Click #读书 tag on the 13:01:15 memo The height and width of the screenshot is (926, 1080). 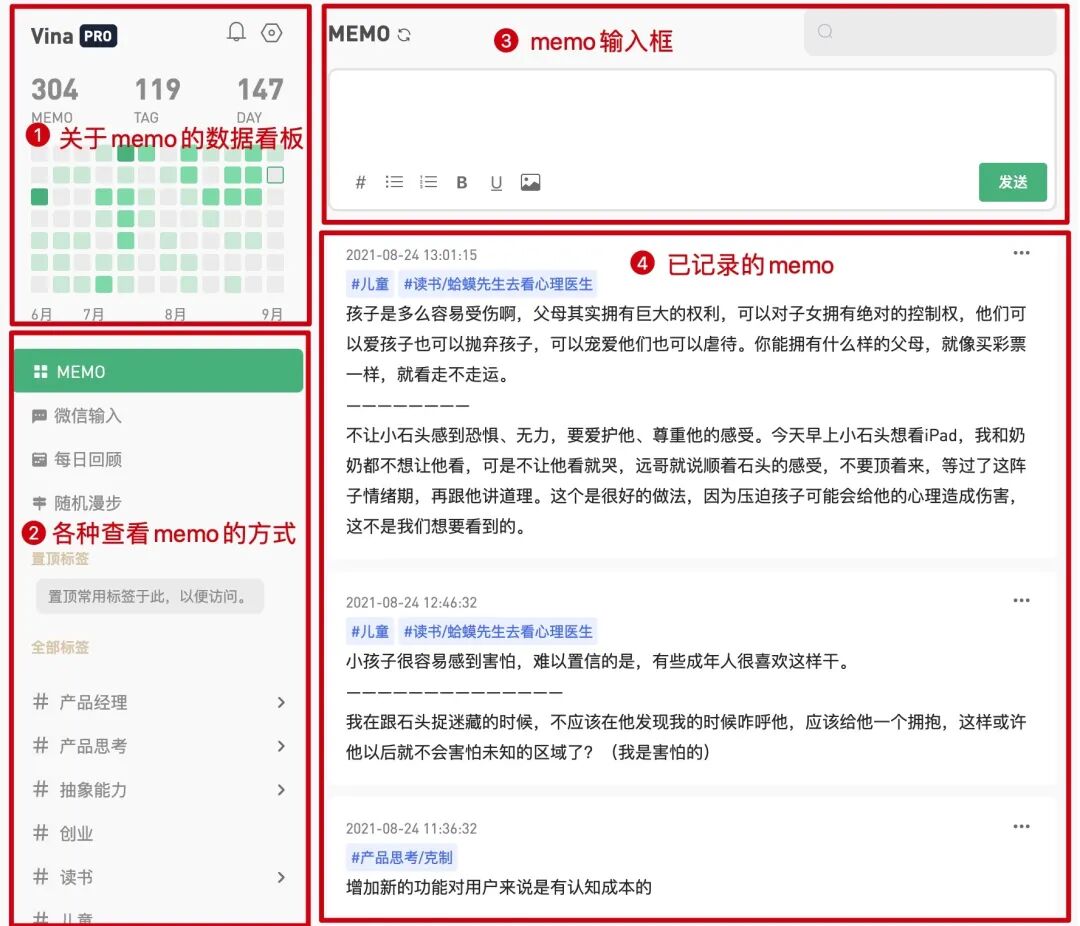click(497, 284)
